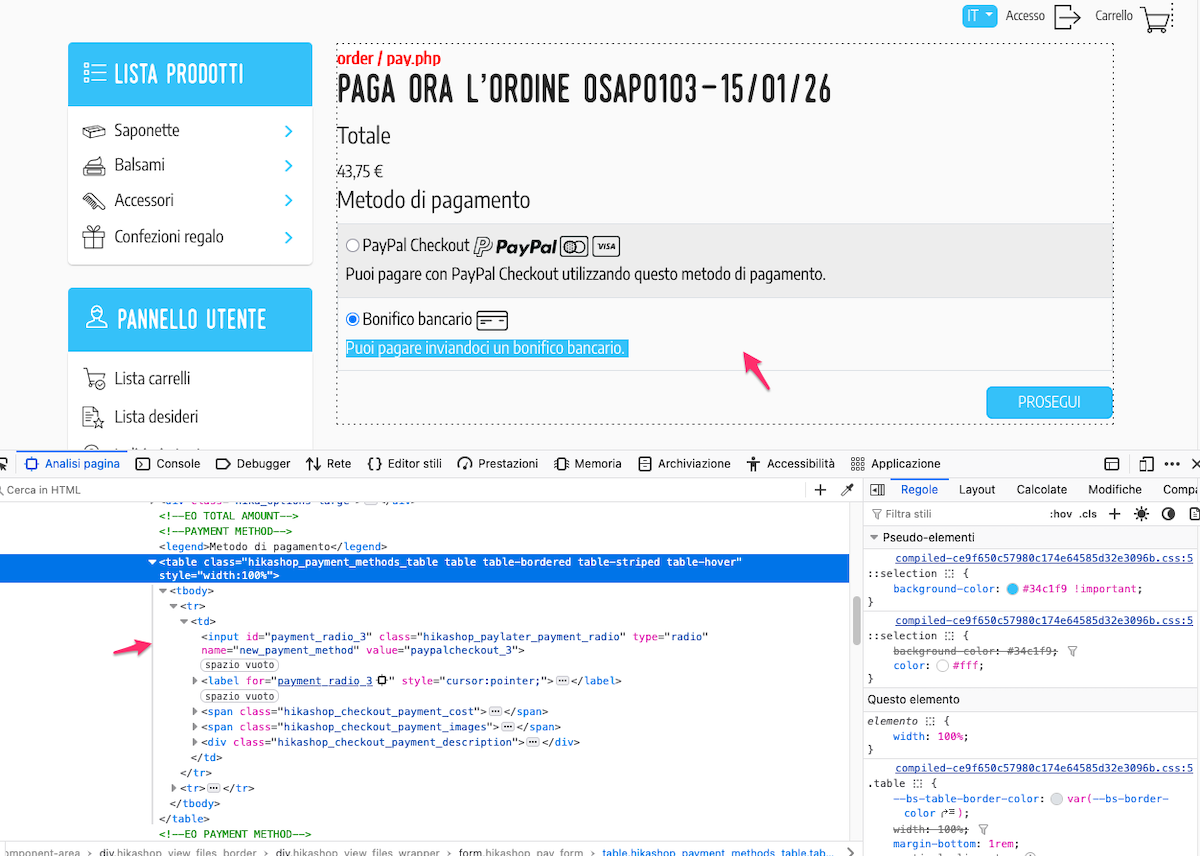The height and width of the screenshot is (856, 1200).
Task: Switch to the Console tab
Action: (x=168, y=464)
